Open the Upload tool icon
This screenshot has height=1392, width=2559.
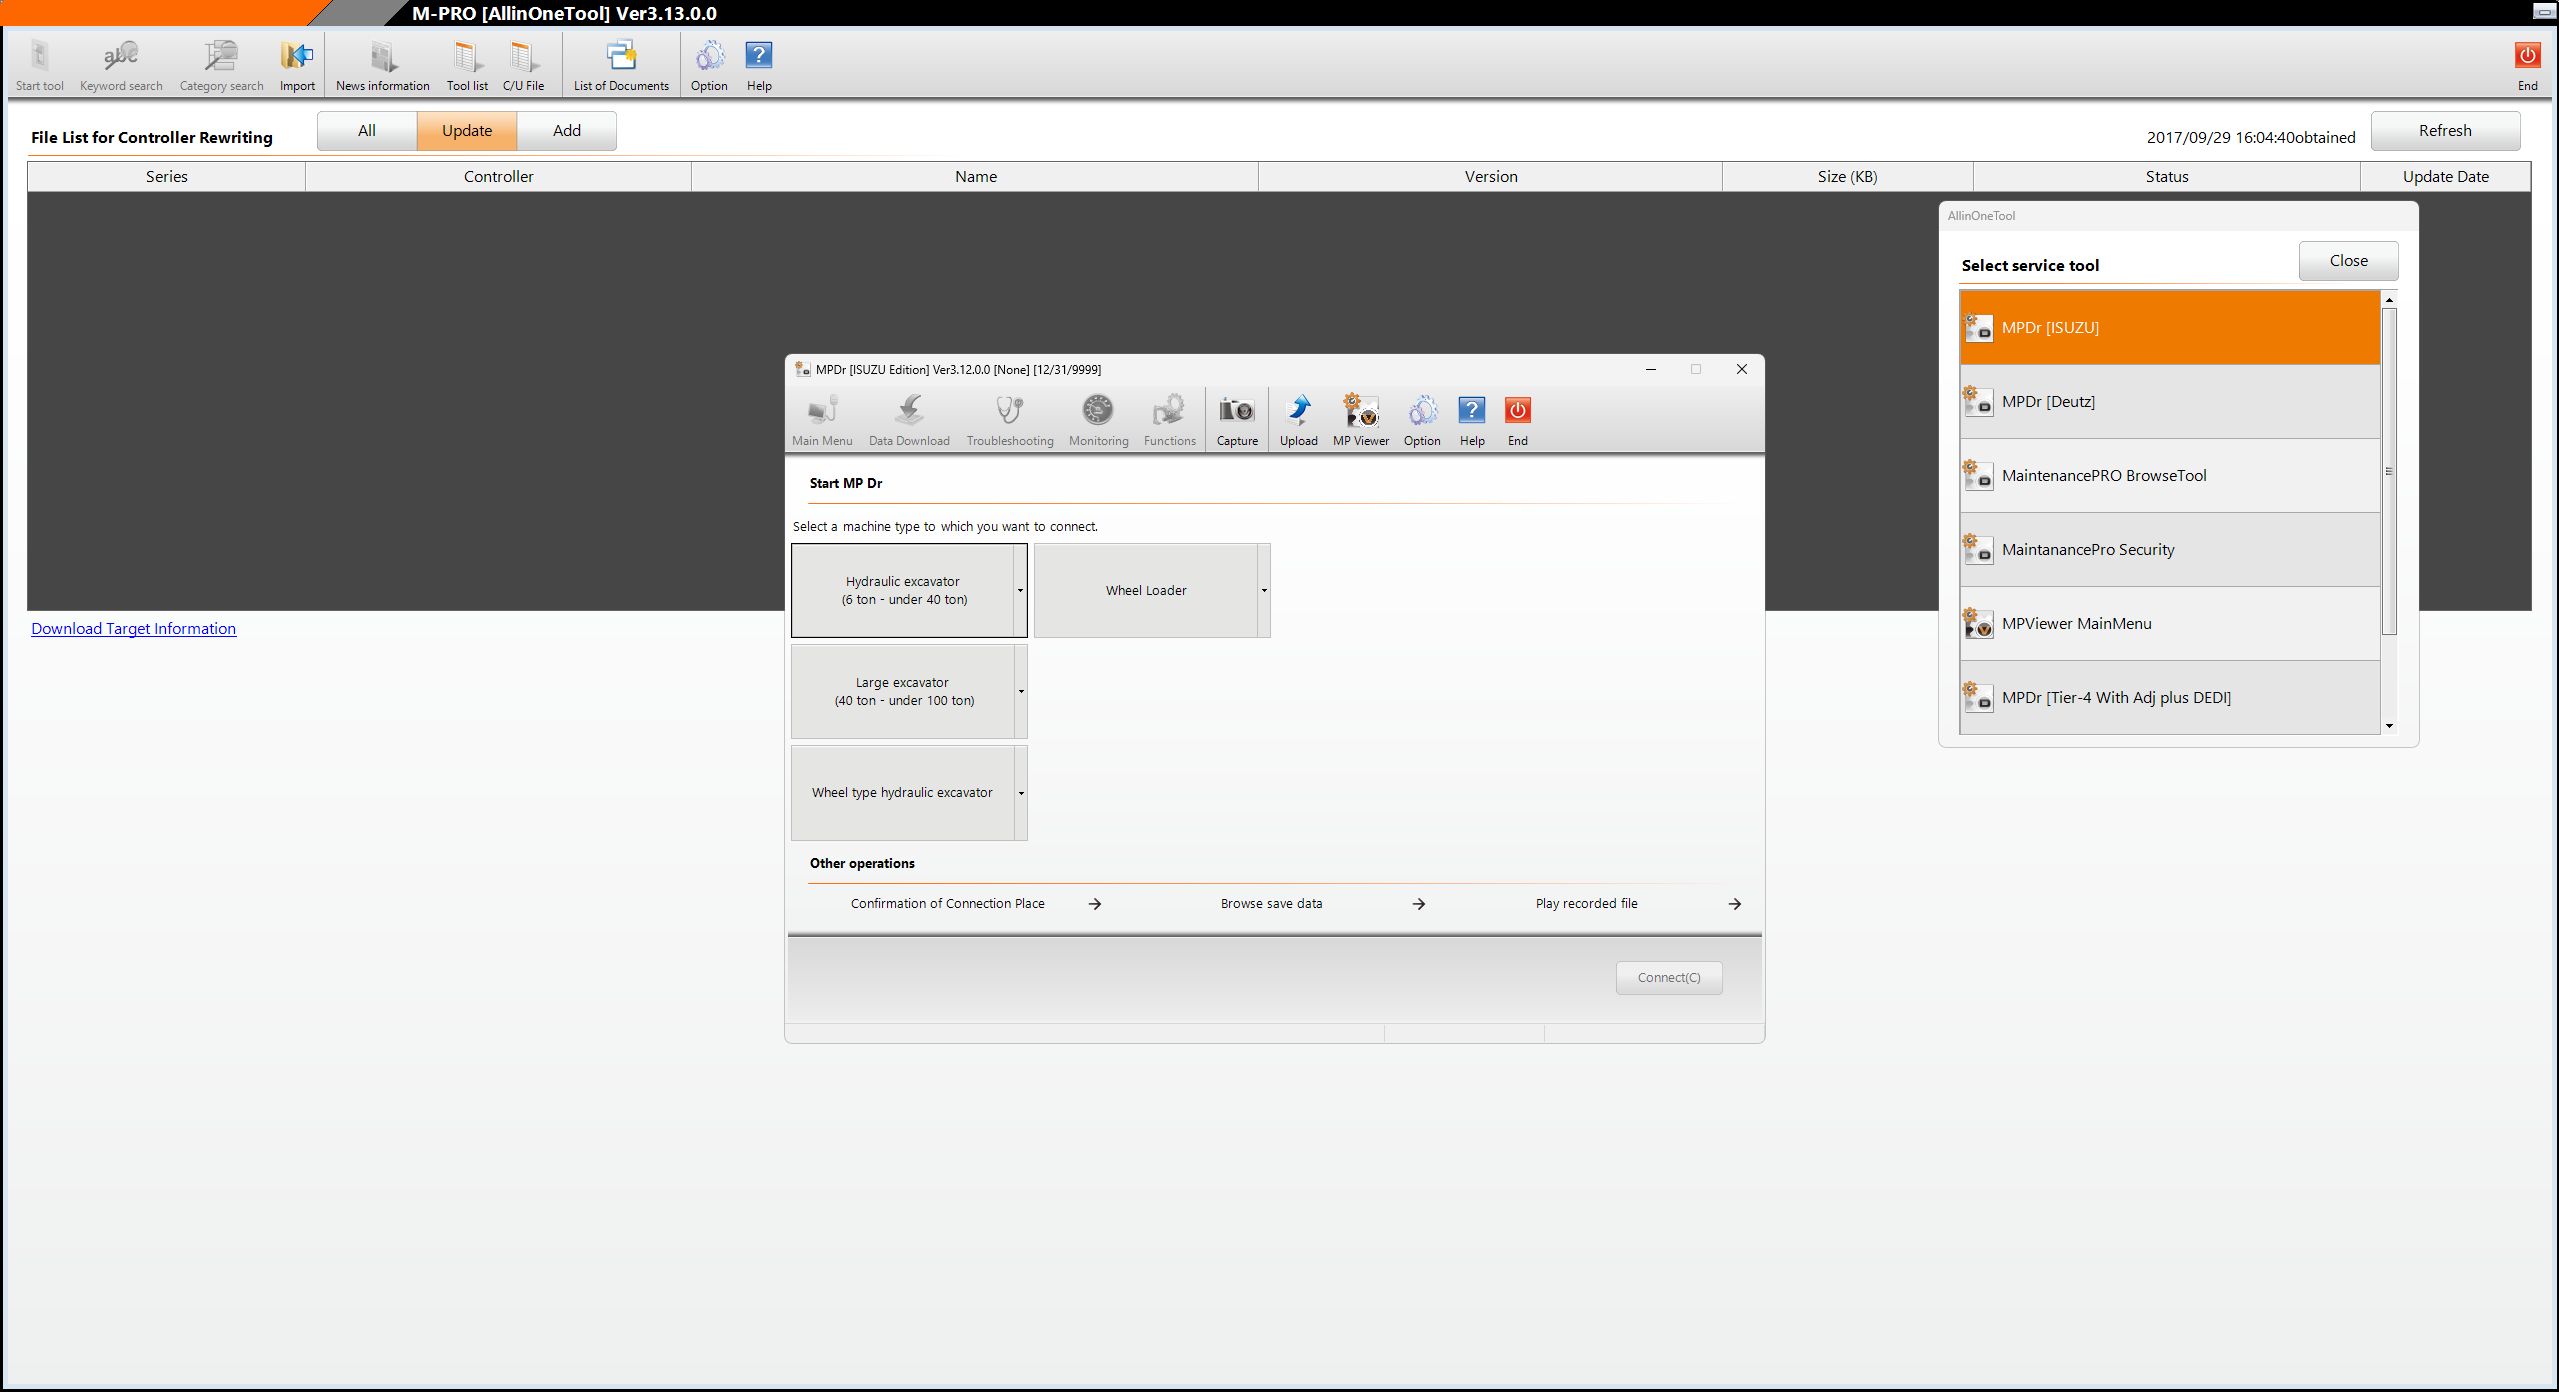(1298, 412)
